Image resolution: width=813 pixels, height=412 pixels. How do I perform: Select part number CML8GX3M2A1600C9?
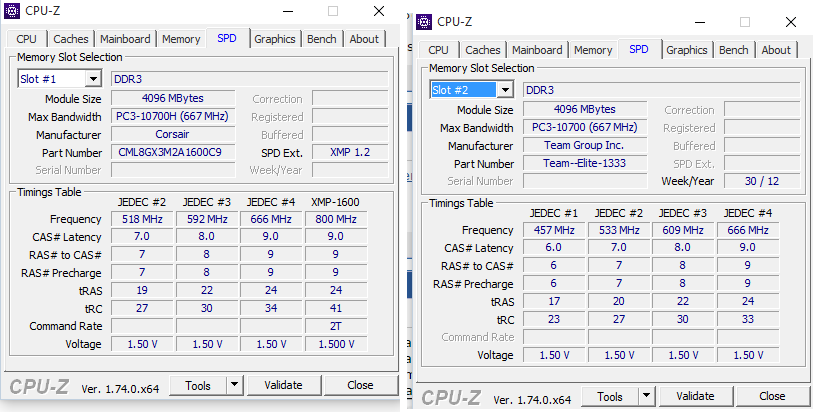(x=173, y=152)
